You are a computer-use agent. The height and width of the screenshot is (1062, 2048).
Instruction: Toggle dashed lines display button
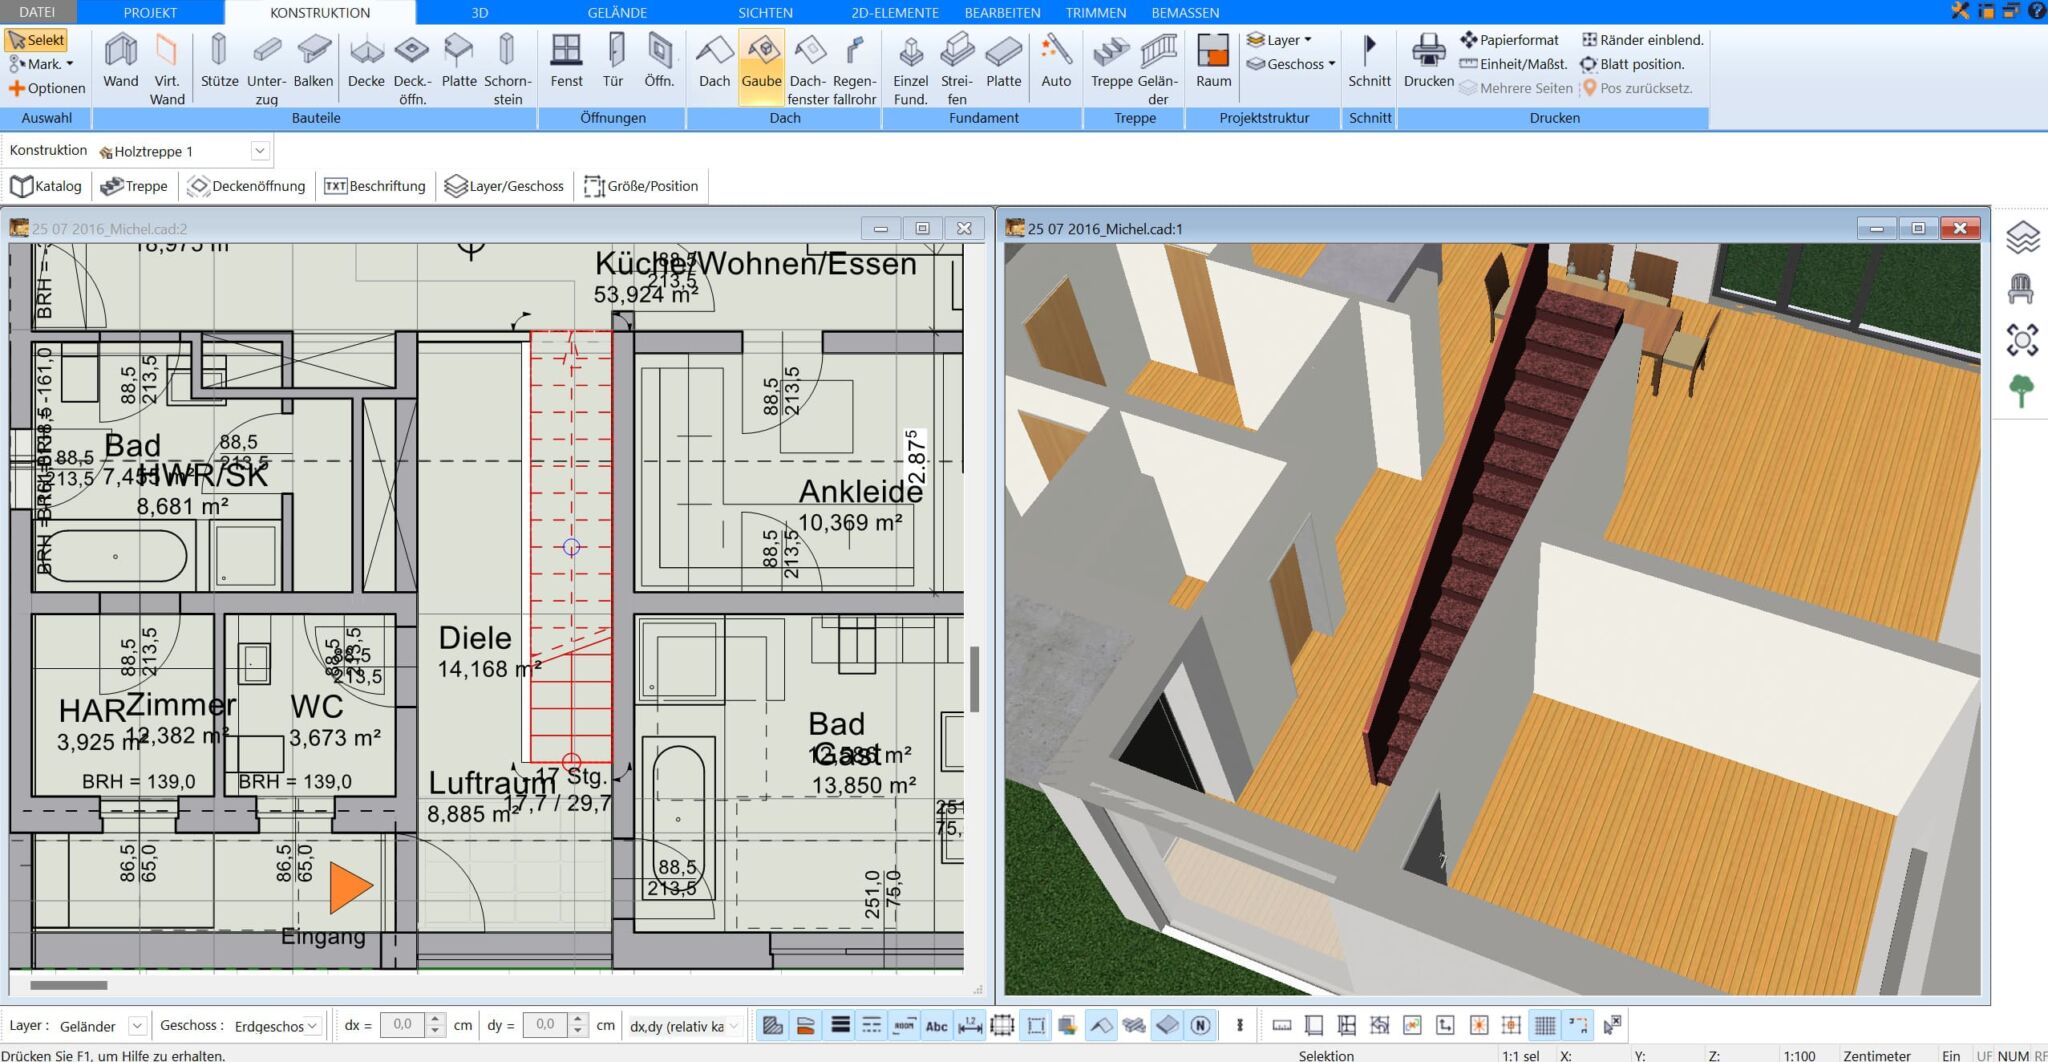872,1025
